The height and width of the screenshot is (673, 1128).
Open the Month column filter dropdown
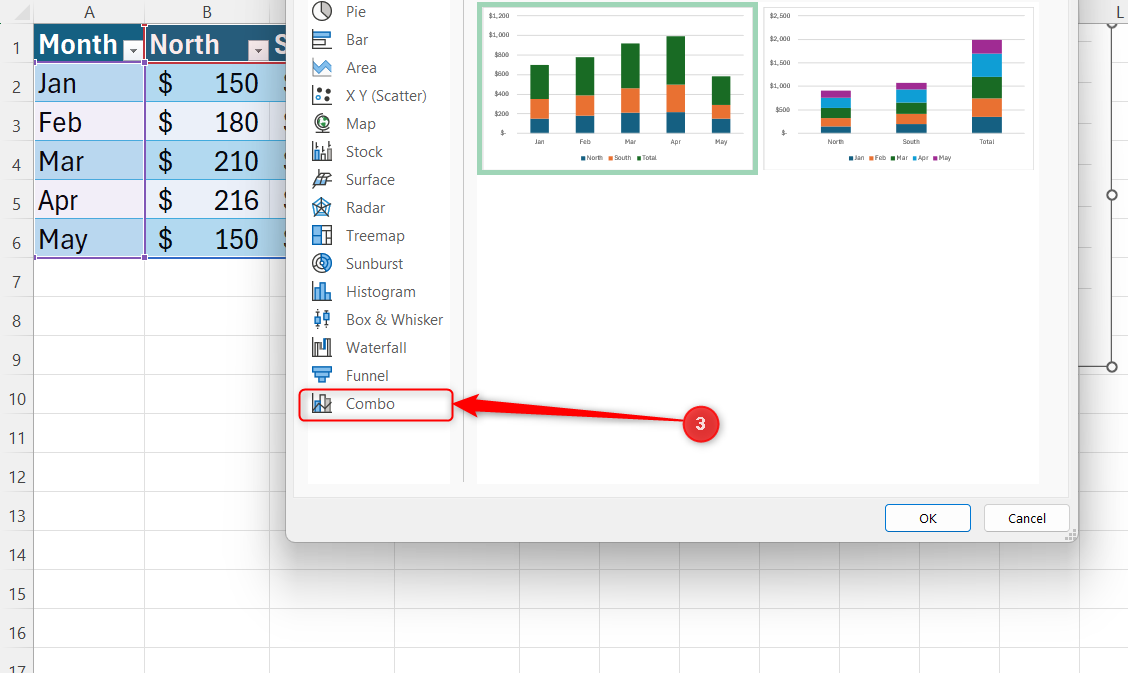[x=132, y=50]
